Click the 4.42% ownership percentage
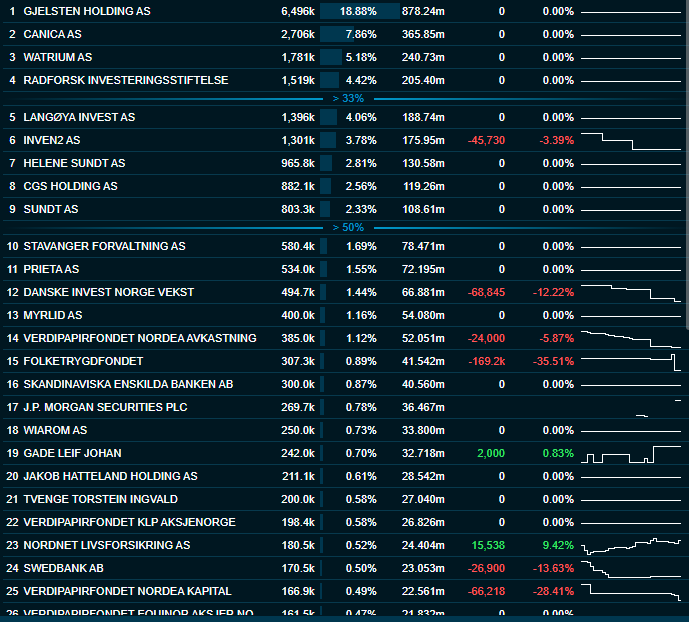Screen dimensions: 689x622 [x=361, y=80]
